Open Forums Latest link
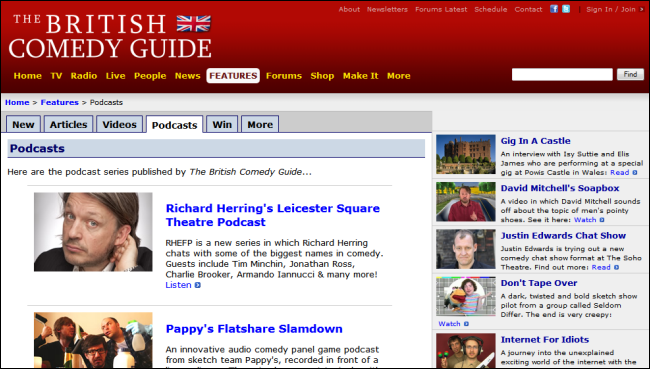The height and width of the screenshot is (369, 650). click(441, 9)
